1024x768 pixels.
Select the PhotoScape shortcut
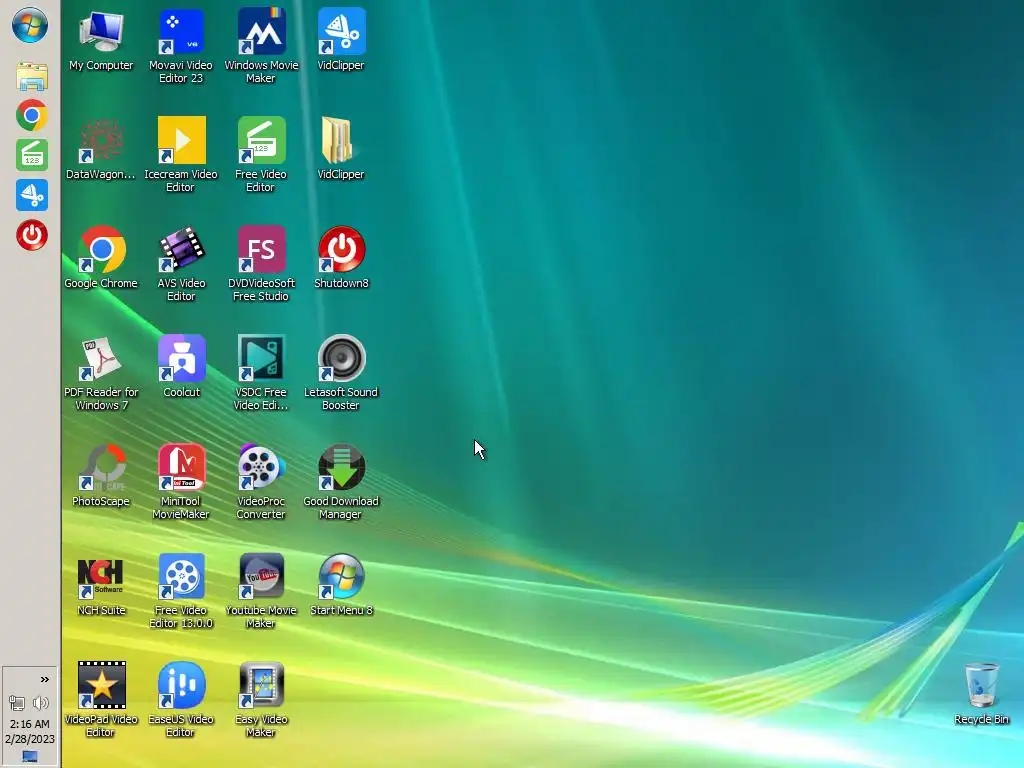(101, 475)
